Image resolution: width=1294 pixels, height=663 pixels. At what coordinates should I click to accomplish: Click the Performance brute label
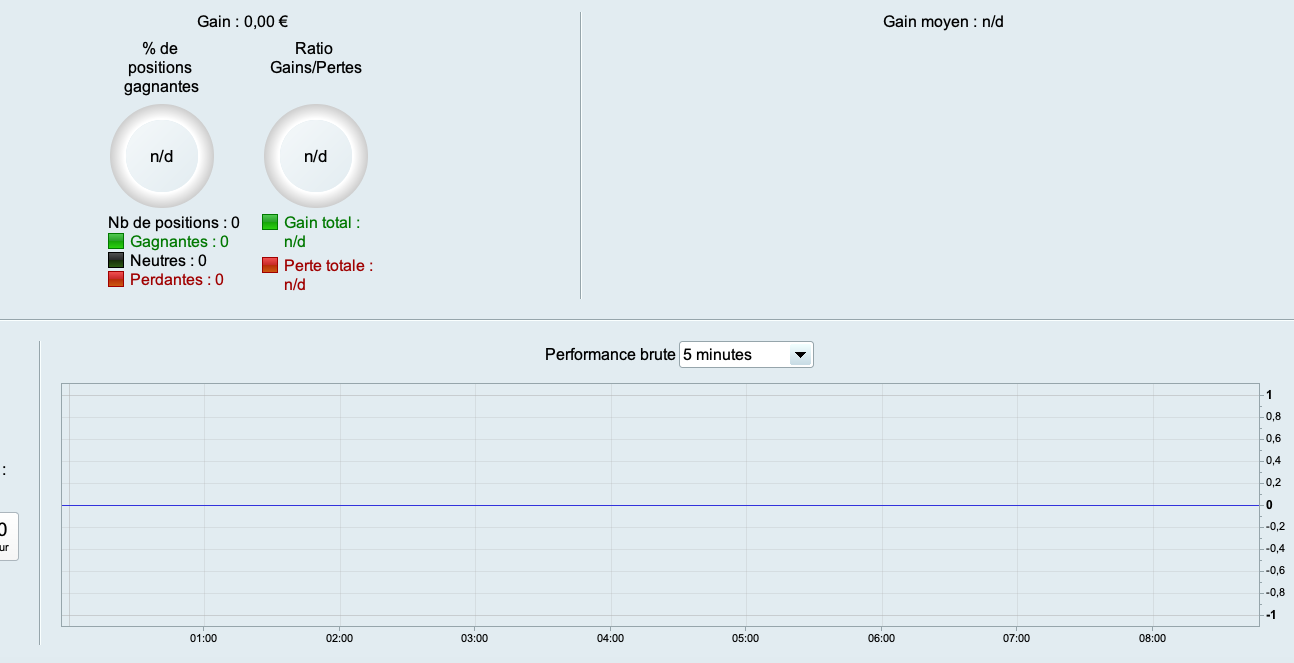610,354
